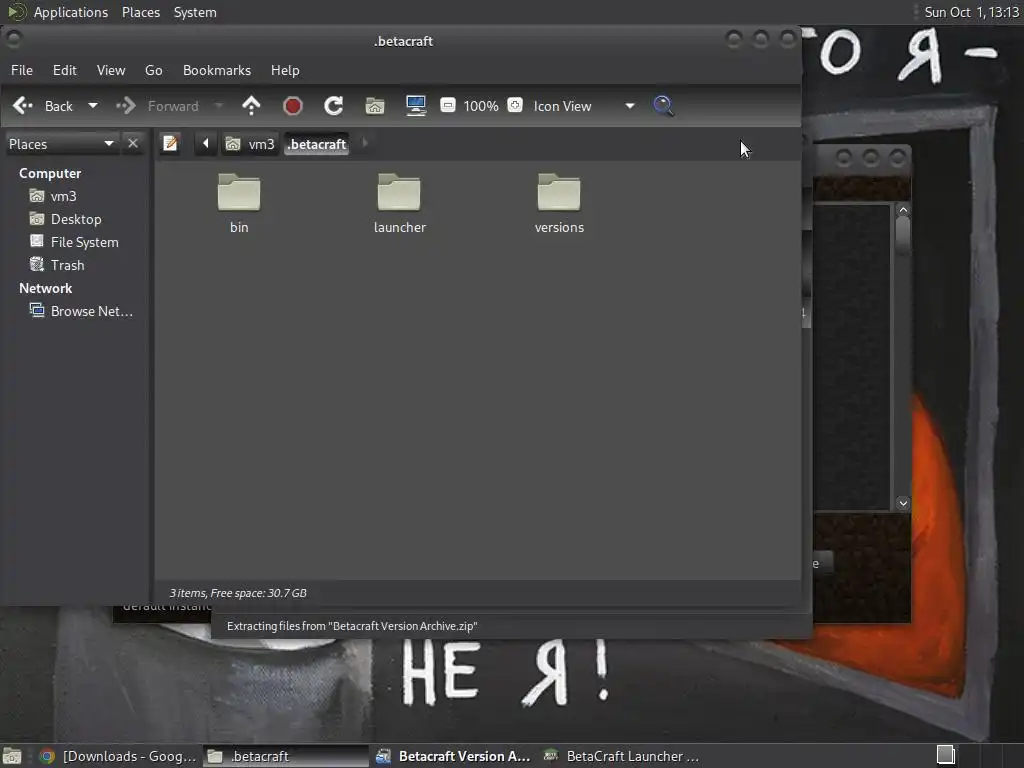Open the bin folder
This screenshot has width=1024, height=768.
coord(239,203)
